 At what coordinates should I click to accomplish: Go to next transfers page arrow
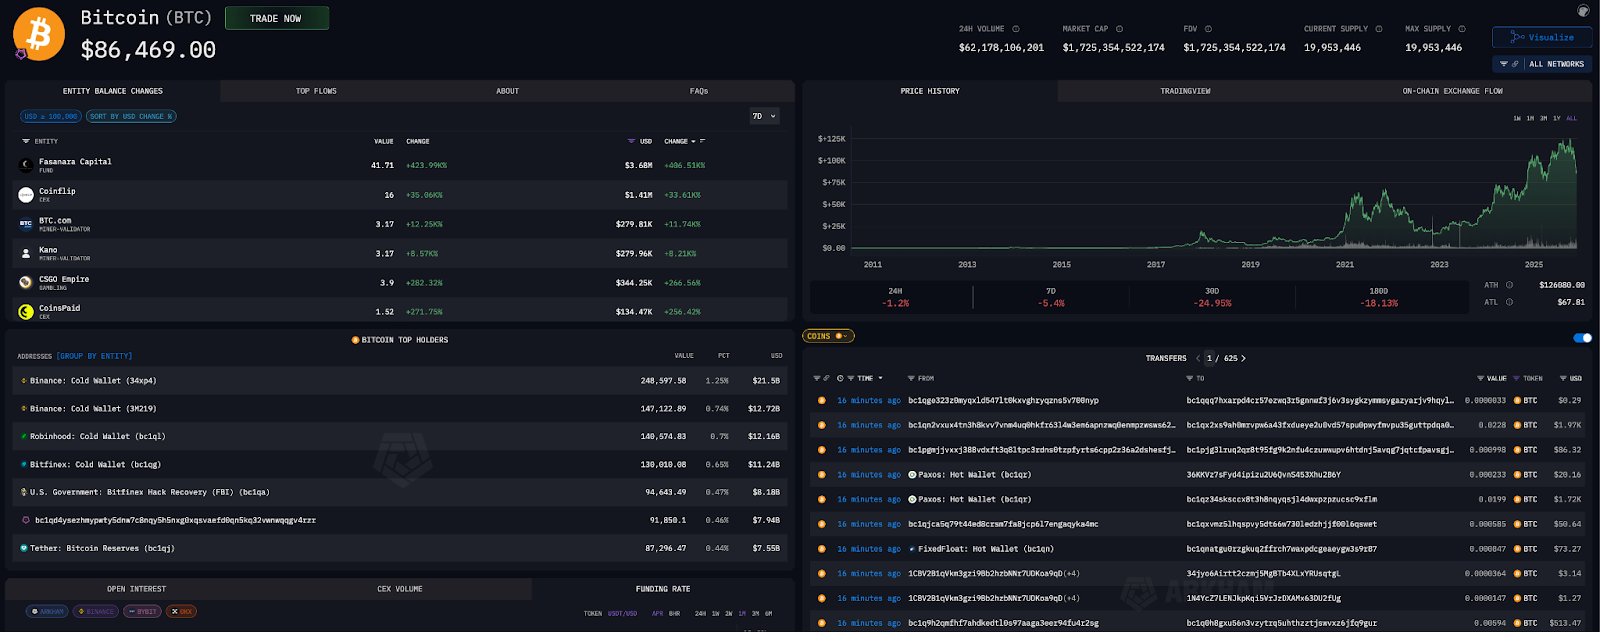click(x=1243, y=358)
